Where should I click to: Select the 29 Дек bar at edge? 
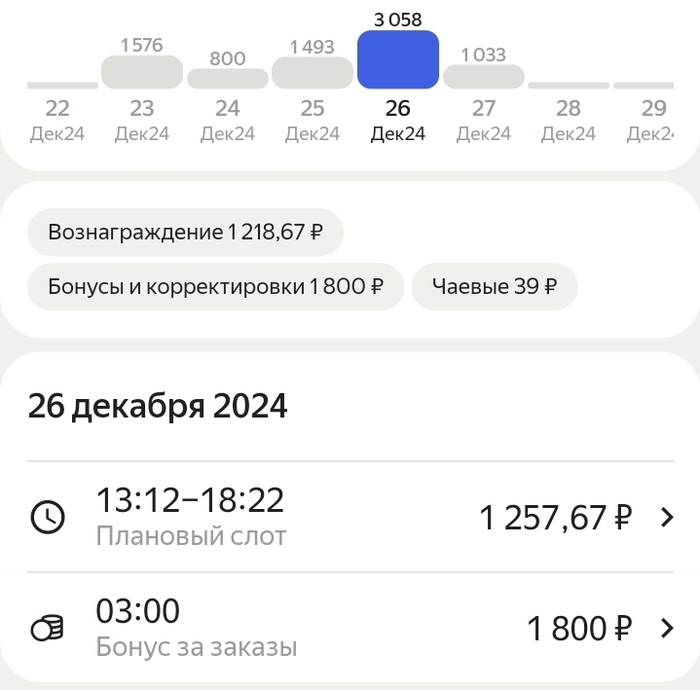pyautogui.click(x=655, y=85)
